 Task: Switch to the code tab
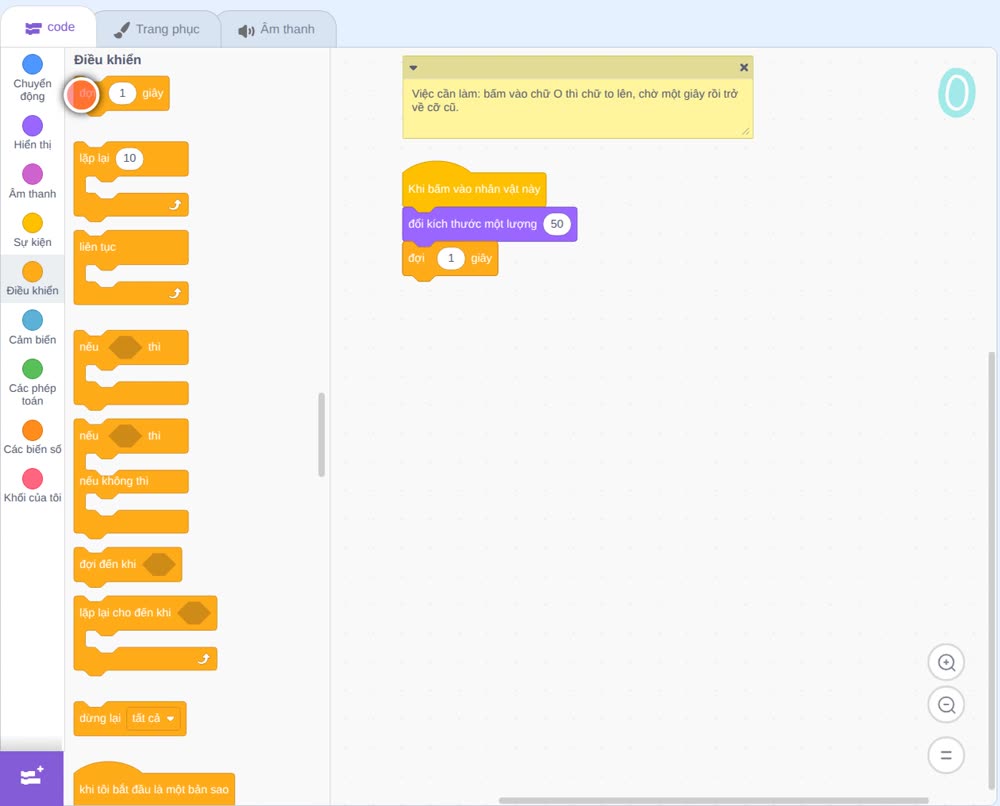[49, 27]
